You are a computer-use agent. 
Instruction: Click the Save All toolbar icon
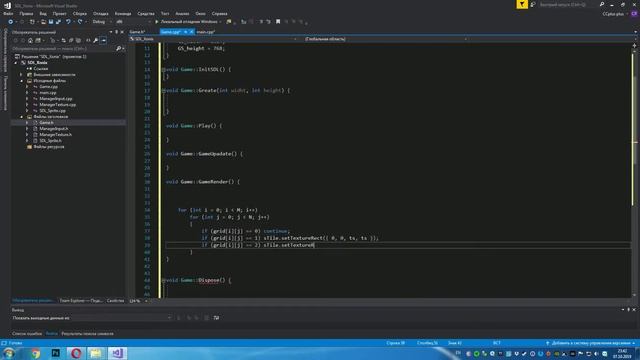58,22
